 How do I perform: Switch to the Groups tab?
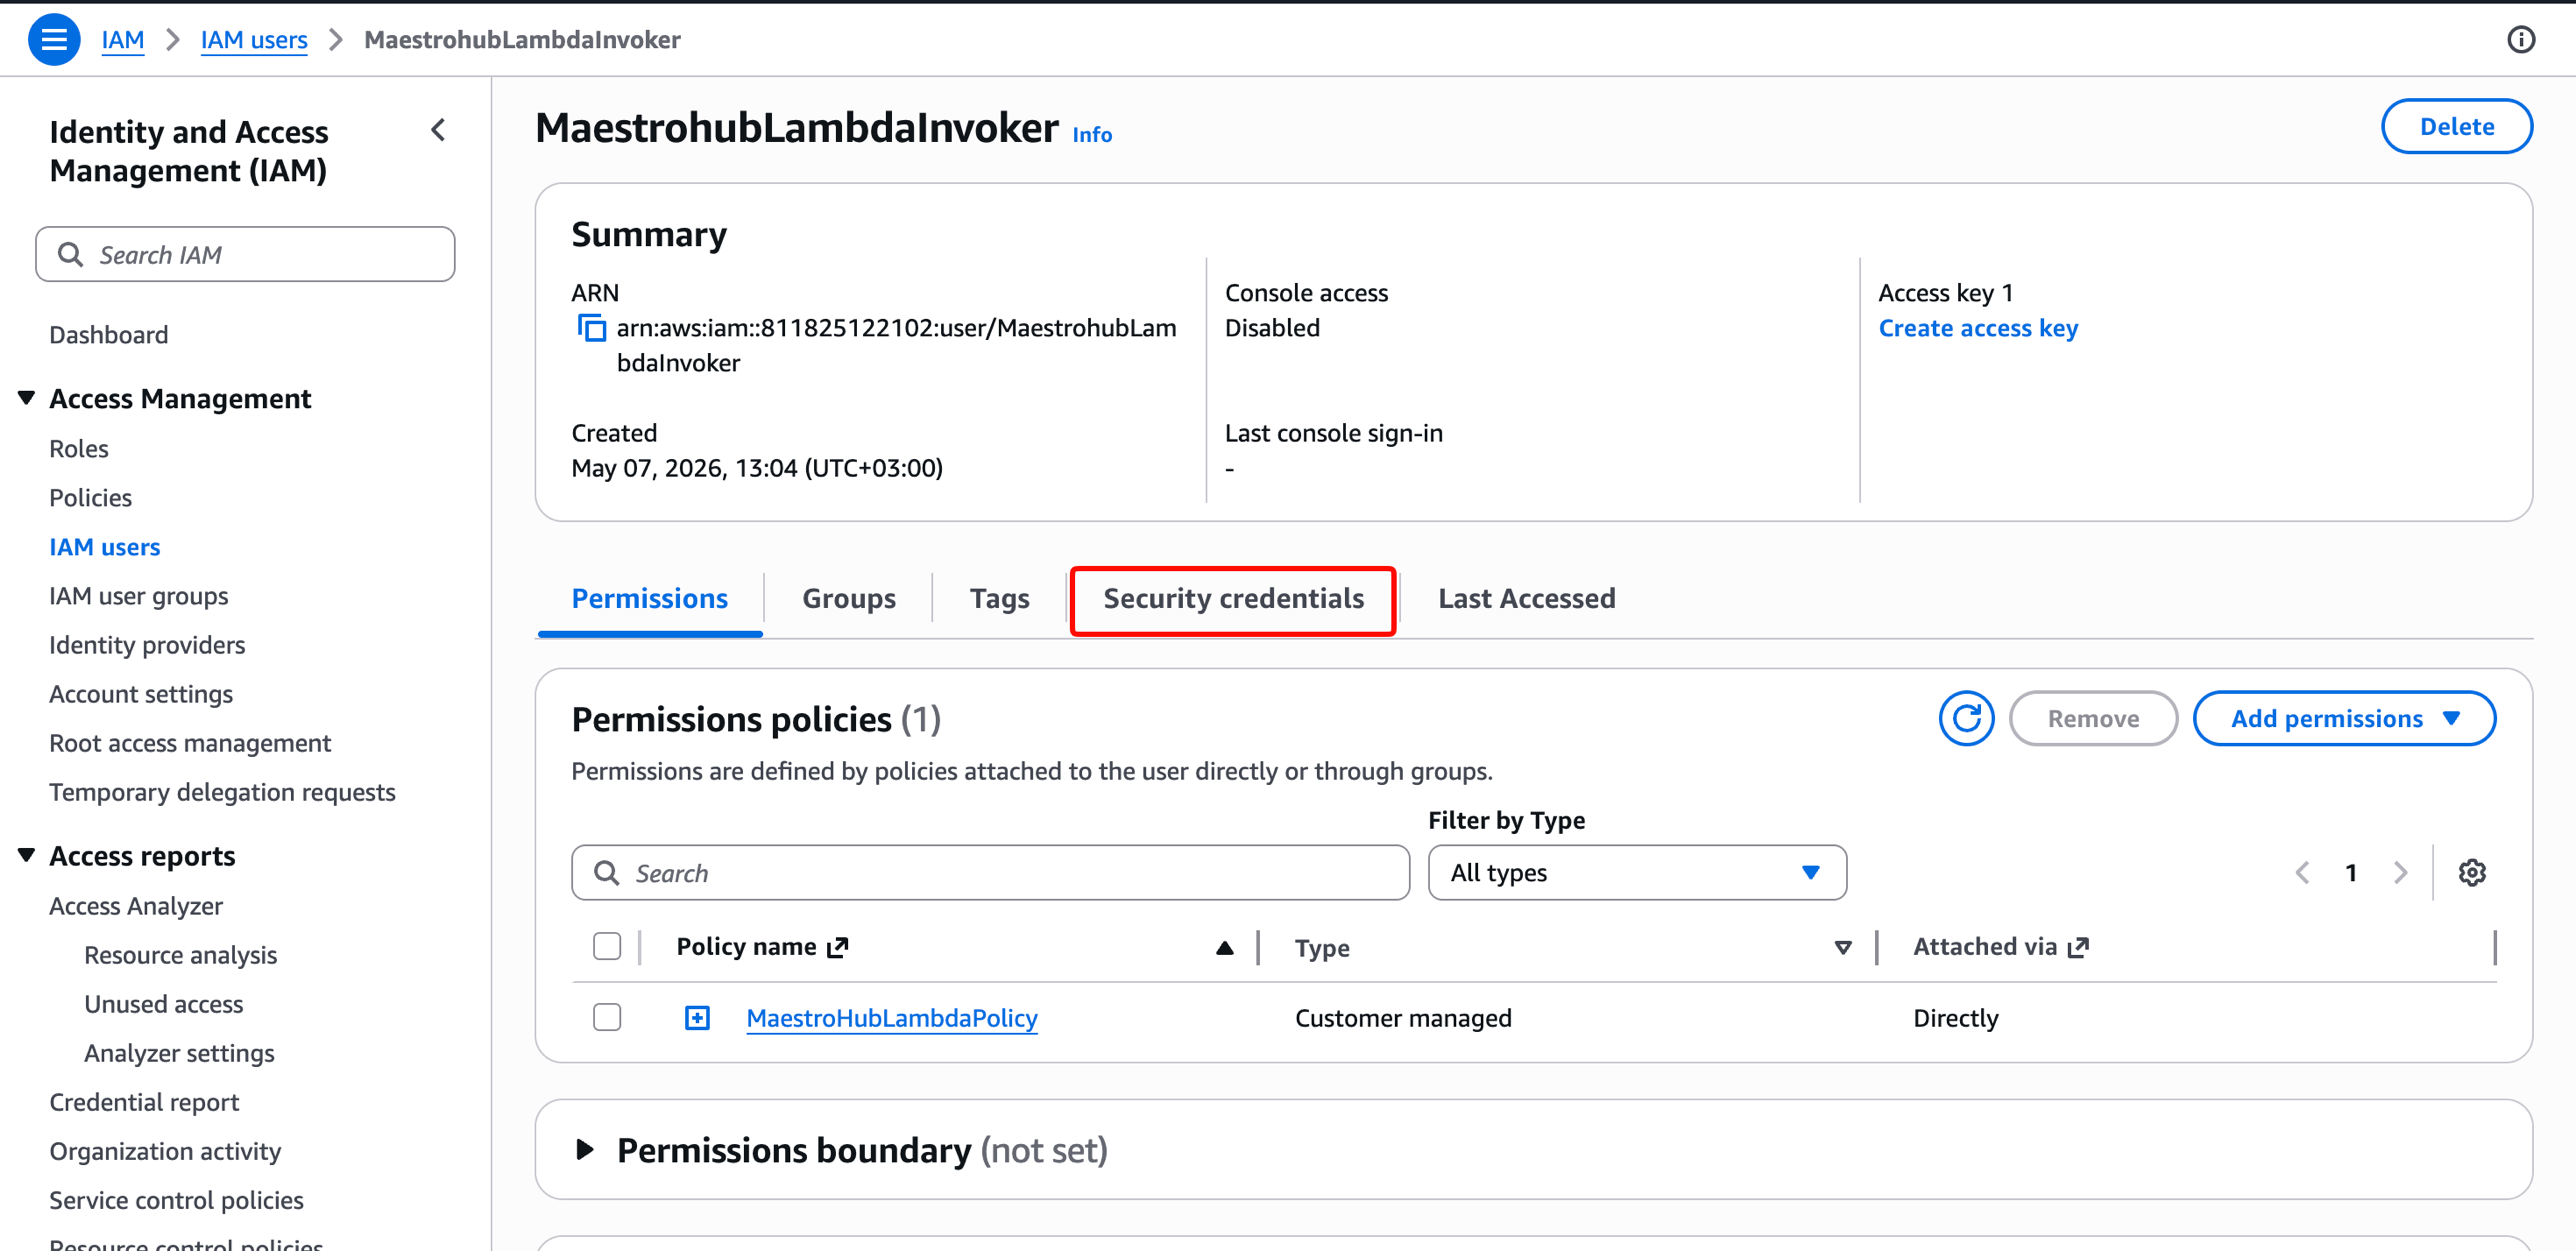pos(848,598)
